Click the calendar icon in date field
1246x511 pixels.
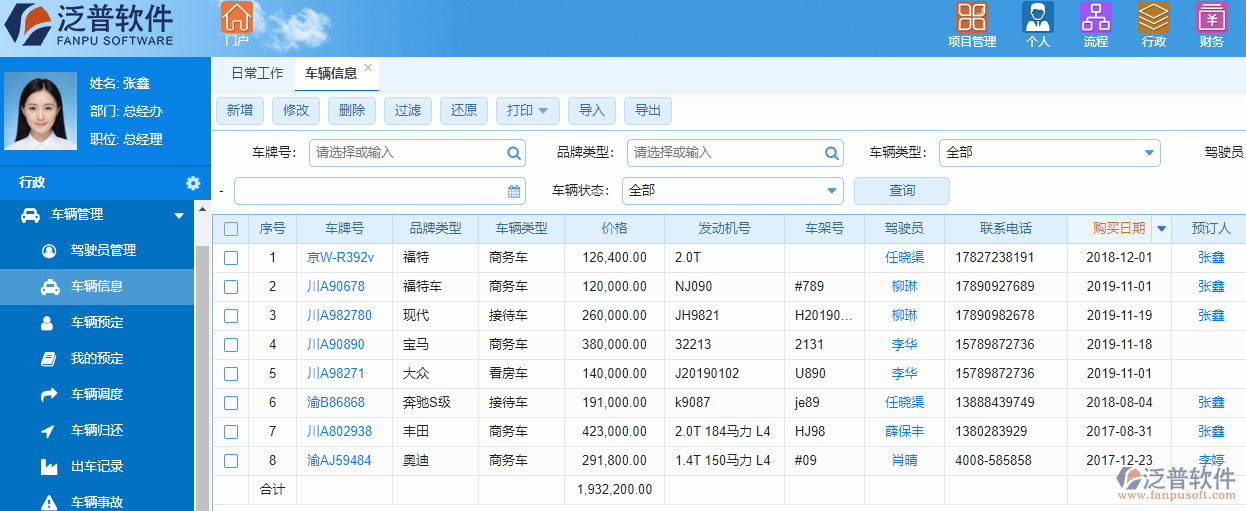(x=514, y=191)
